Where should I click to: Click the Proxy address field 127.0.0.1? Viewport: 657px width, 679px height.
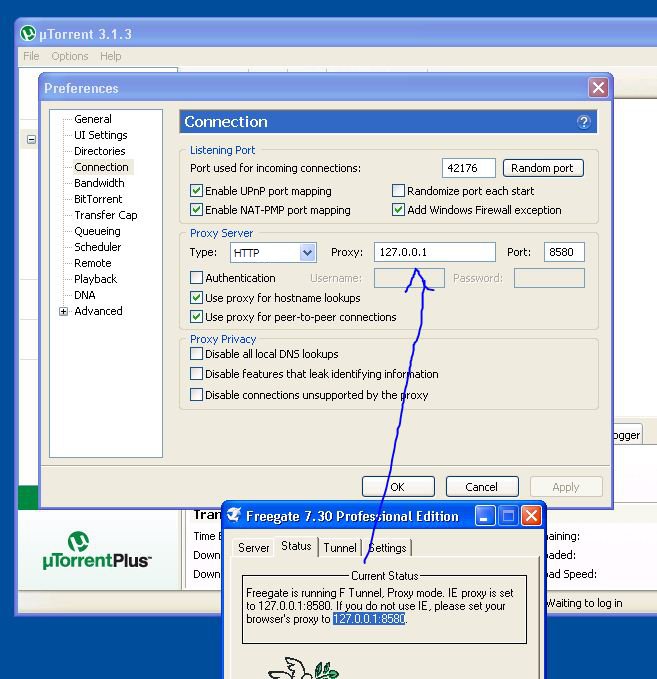click(x=434, y=252)
